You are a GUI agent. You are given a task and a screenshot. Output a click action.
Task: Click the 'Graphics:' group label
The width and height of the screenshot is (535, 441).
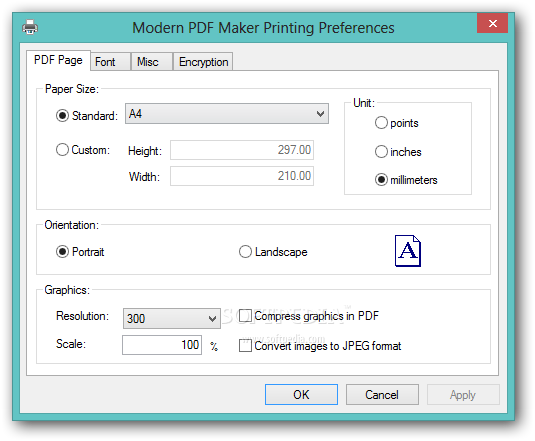point(67,290)
